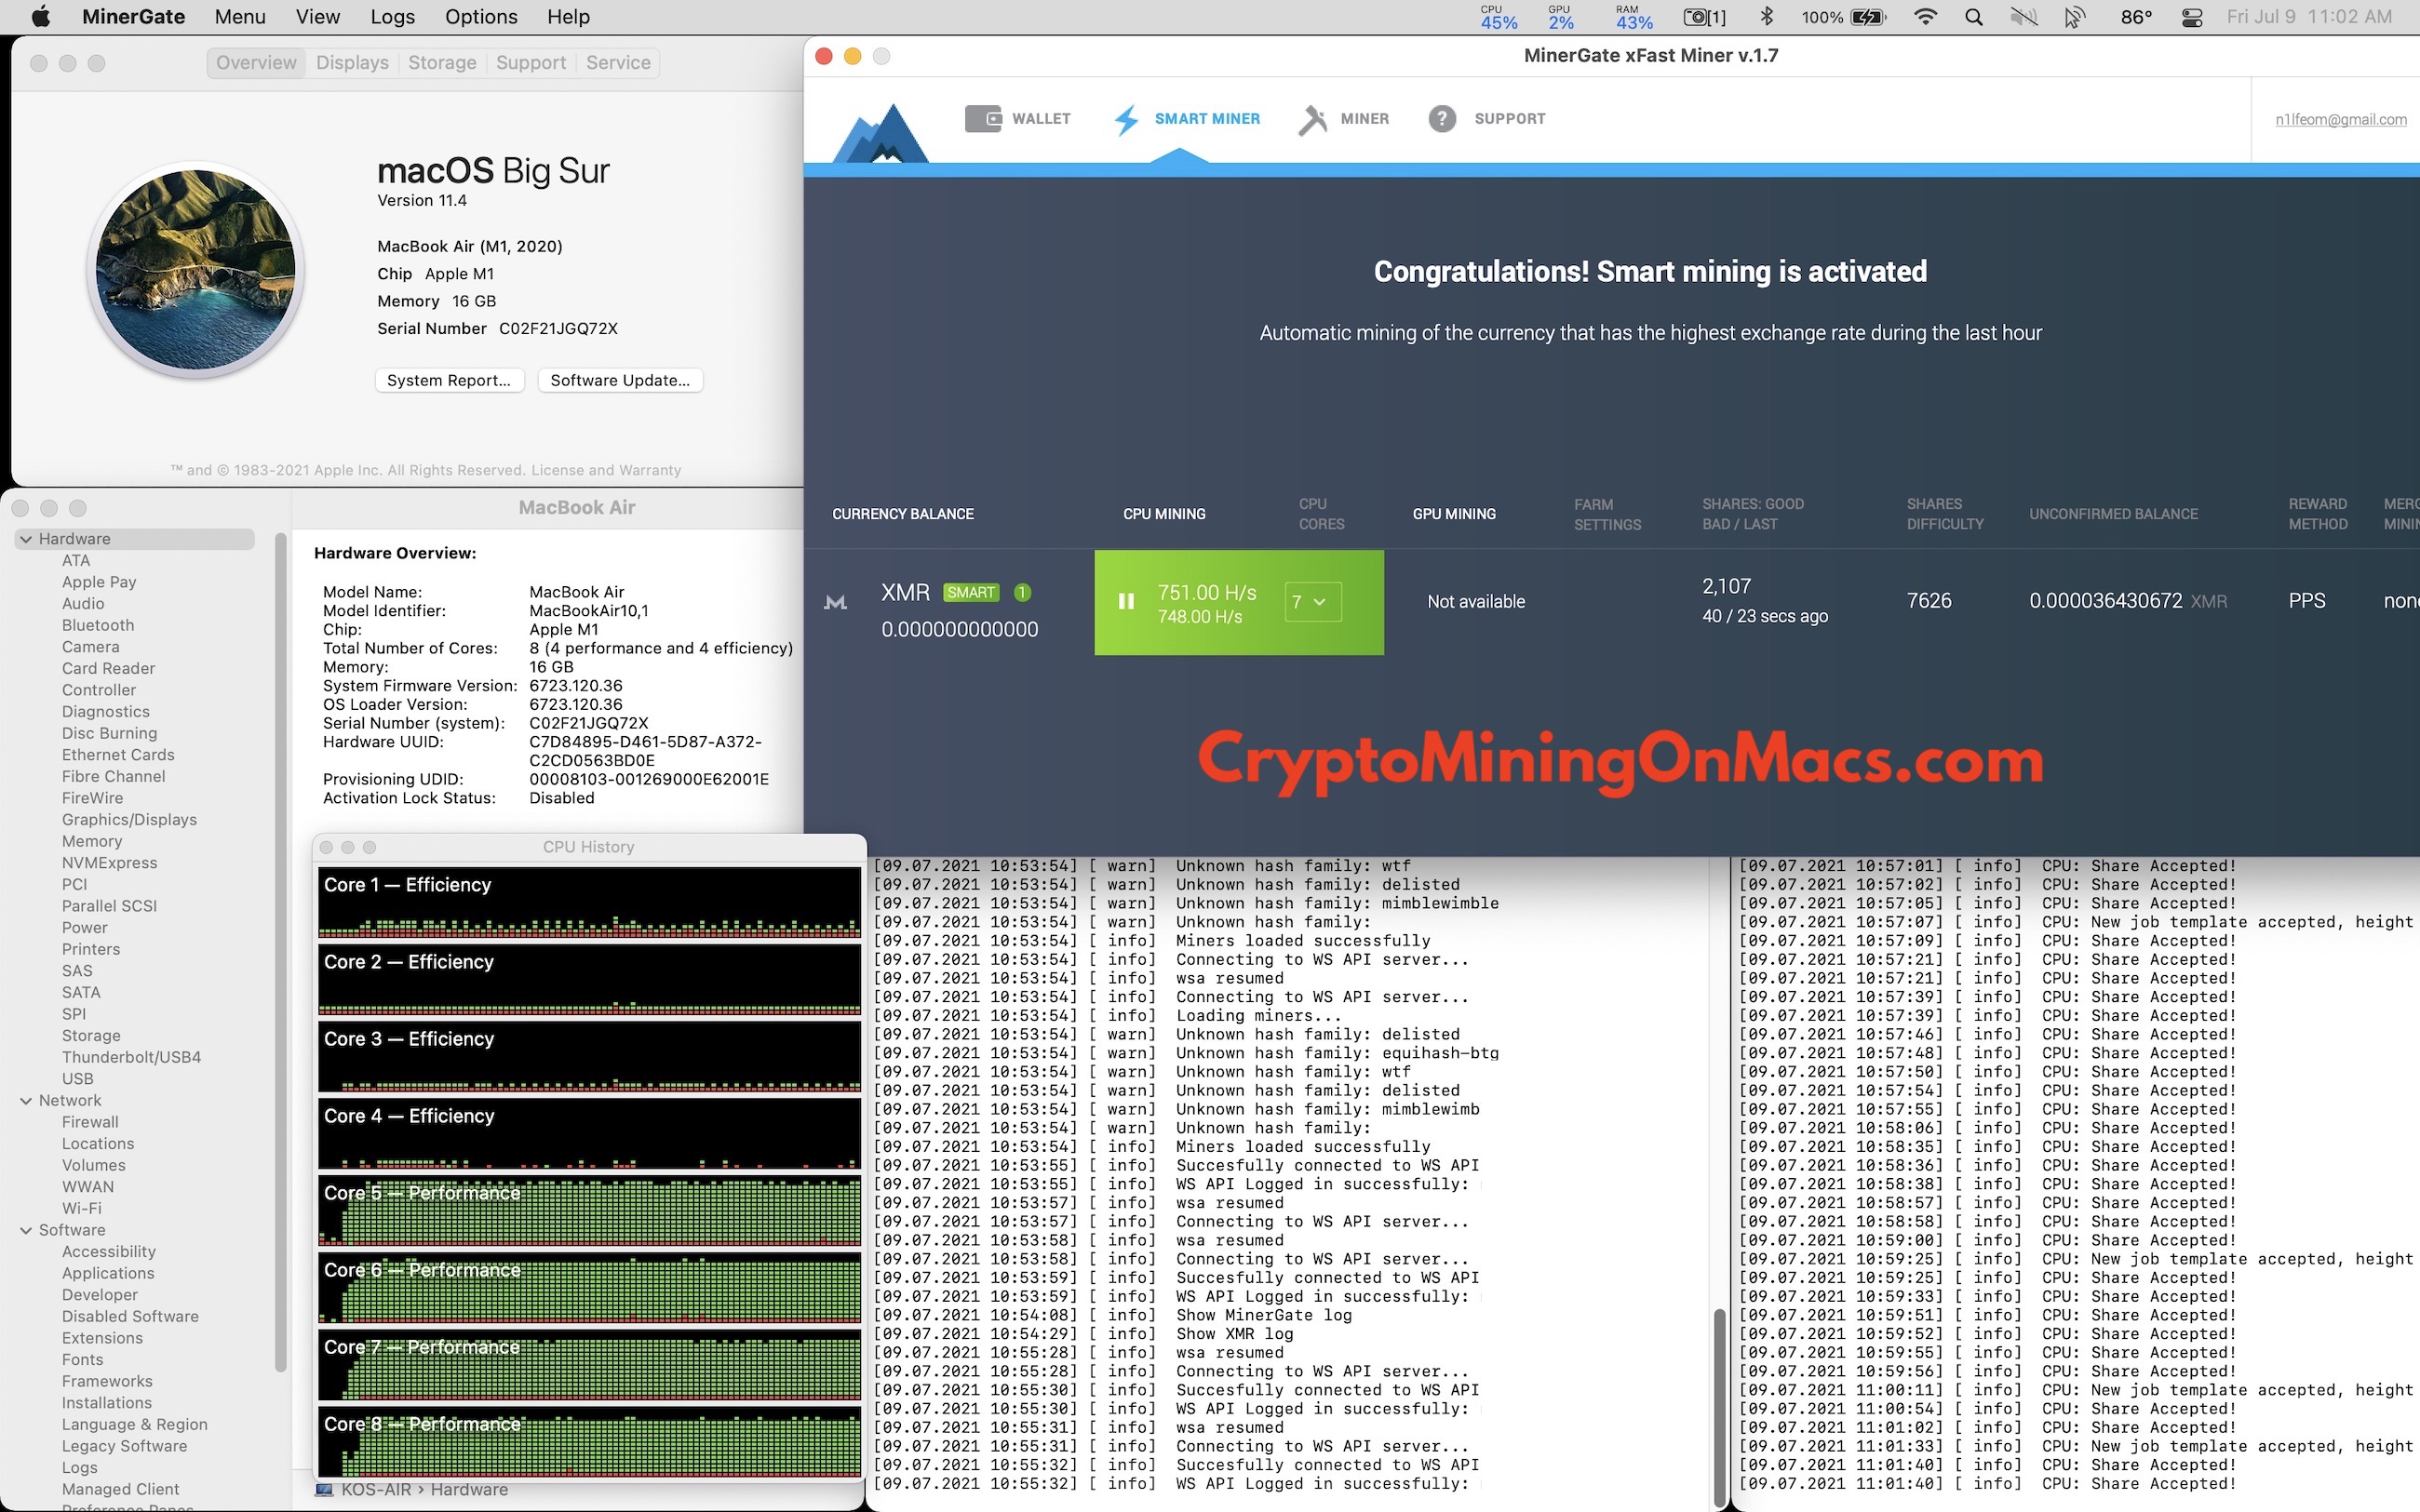Viewport: 2420px width, 1512px height.
Task: Select Thunderbolt/USB4 in System Report sidebar
Action: tap(131, 1058)
